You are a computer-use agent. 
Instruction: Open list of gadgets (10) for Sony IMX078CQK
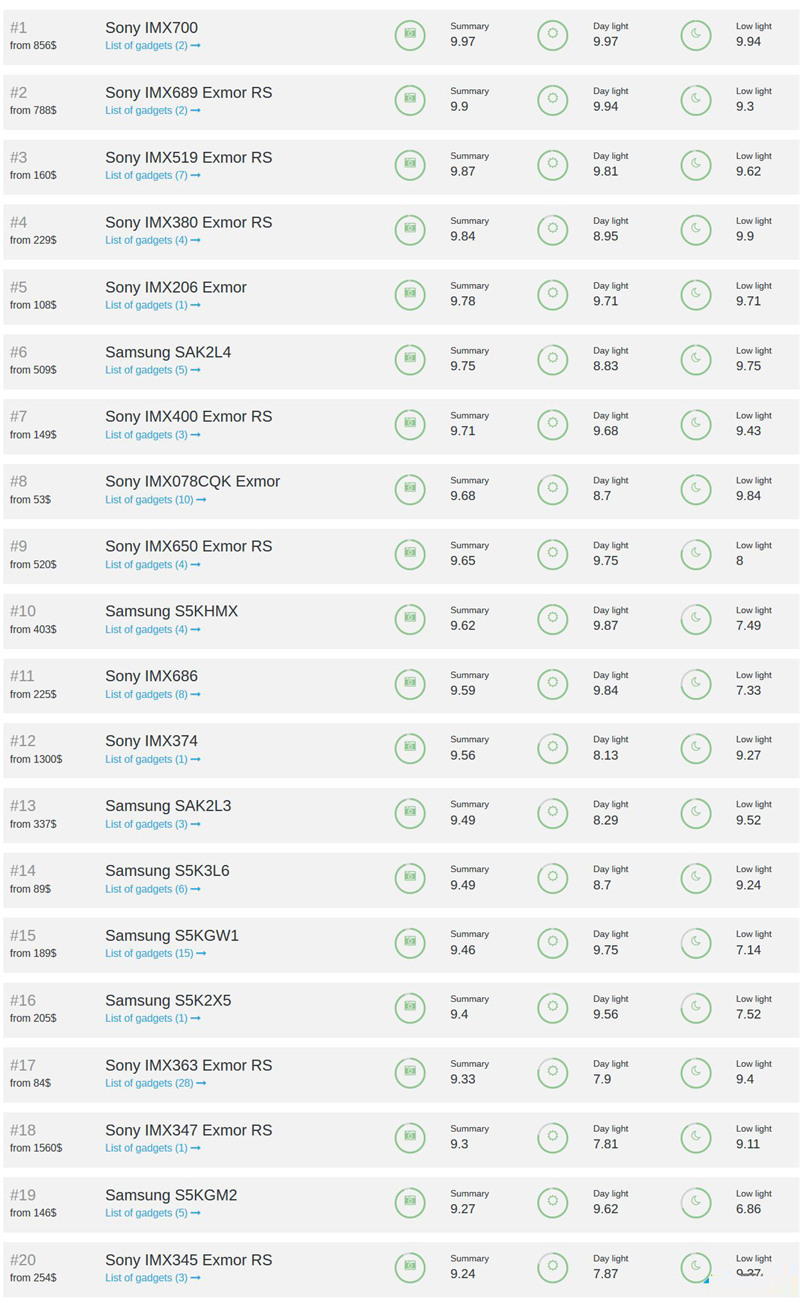point(155,500)
